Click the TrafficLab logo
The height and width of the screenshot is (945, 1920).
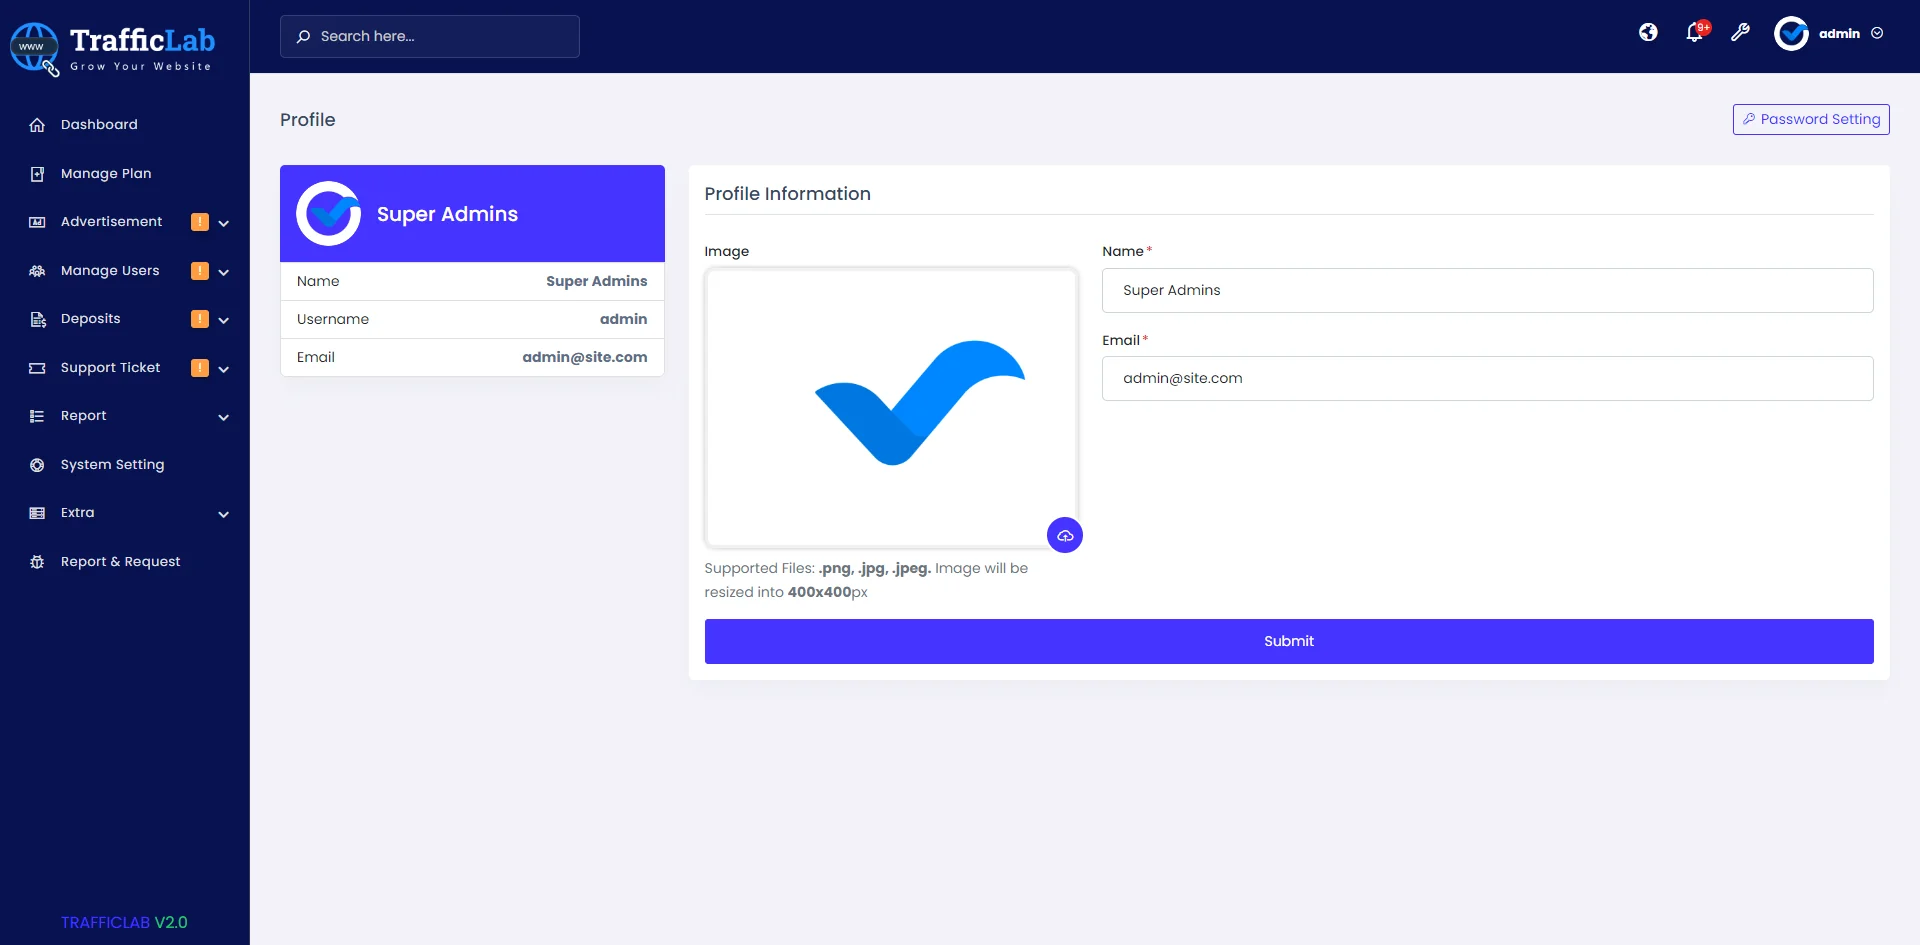point(113,48)
